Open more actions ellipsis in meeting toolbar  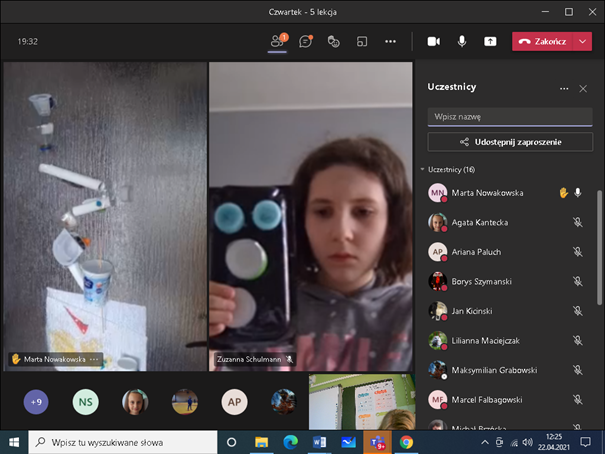click(390, 42)
